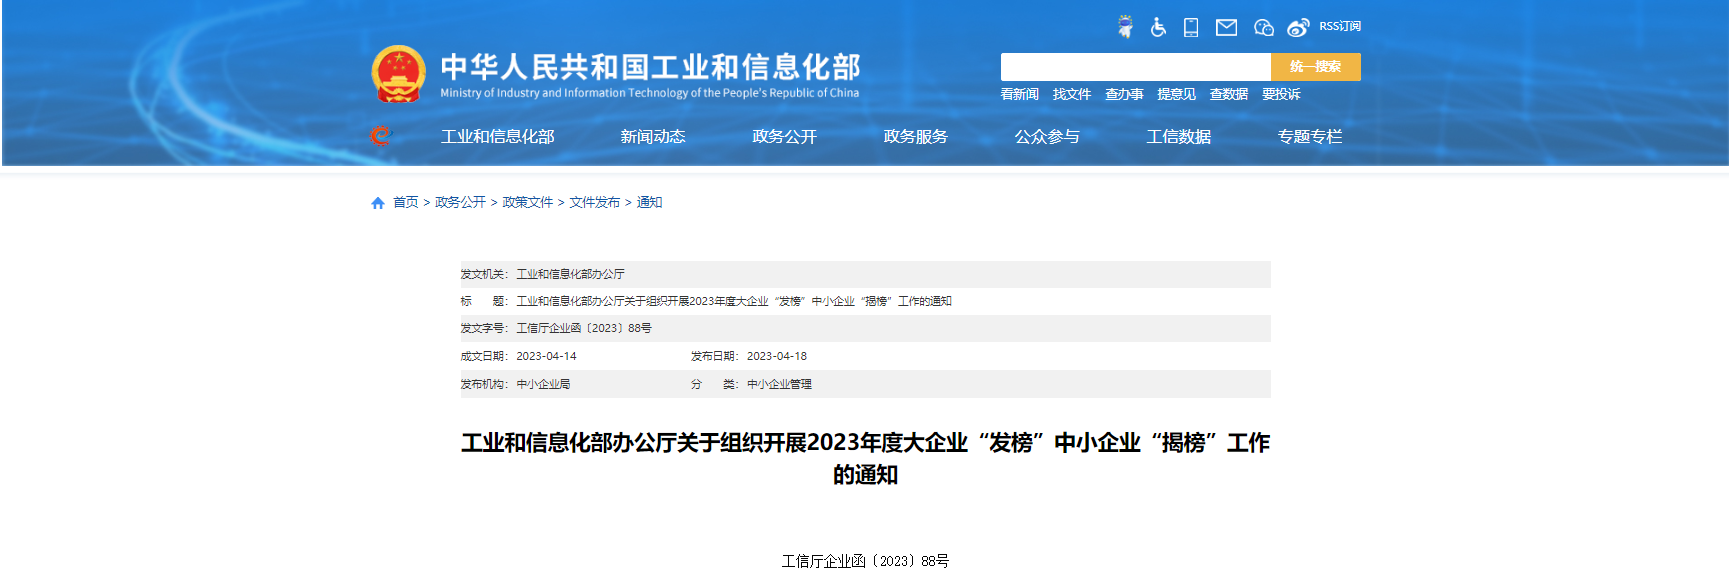Open the wheelchair accessibility icon
The height and width of the screenshot is (583, 1729).
1158,27
